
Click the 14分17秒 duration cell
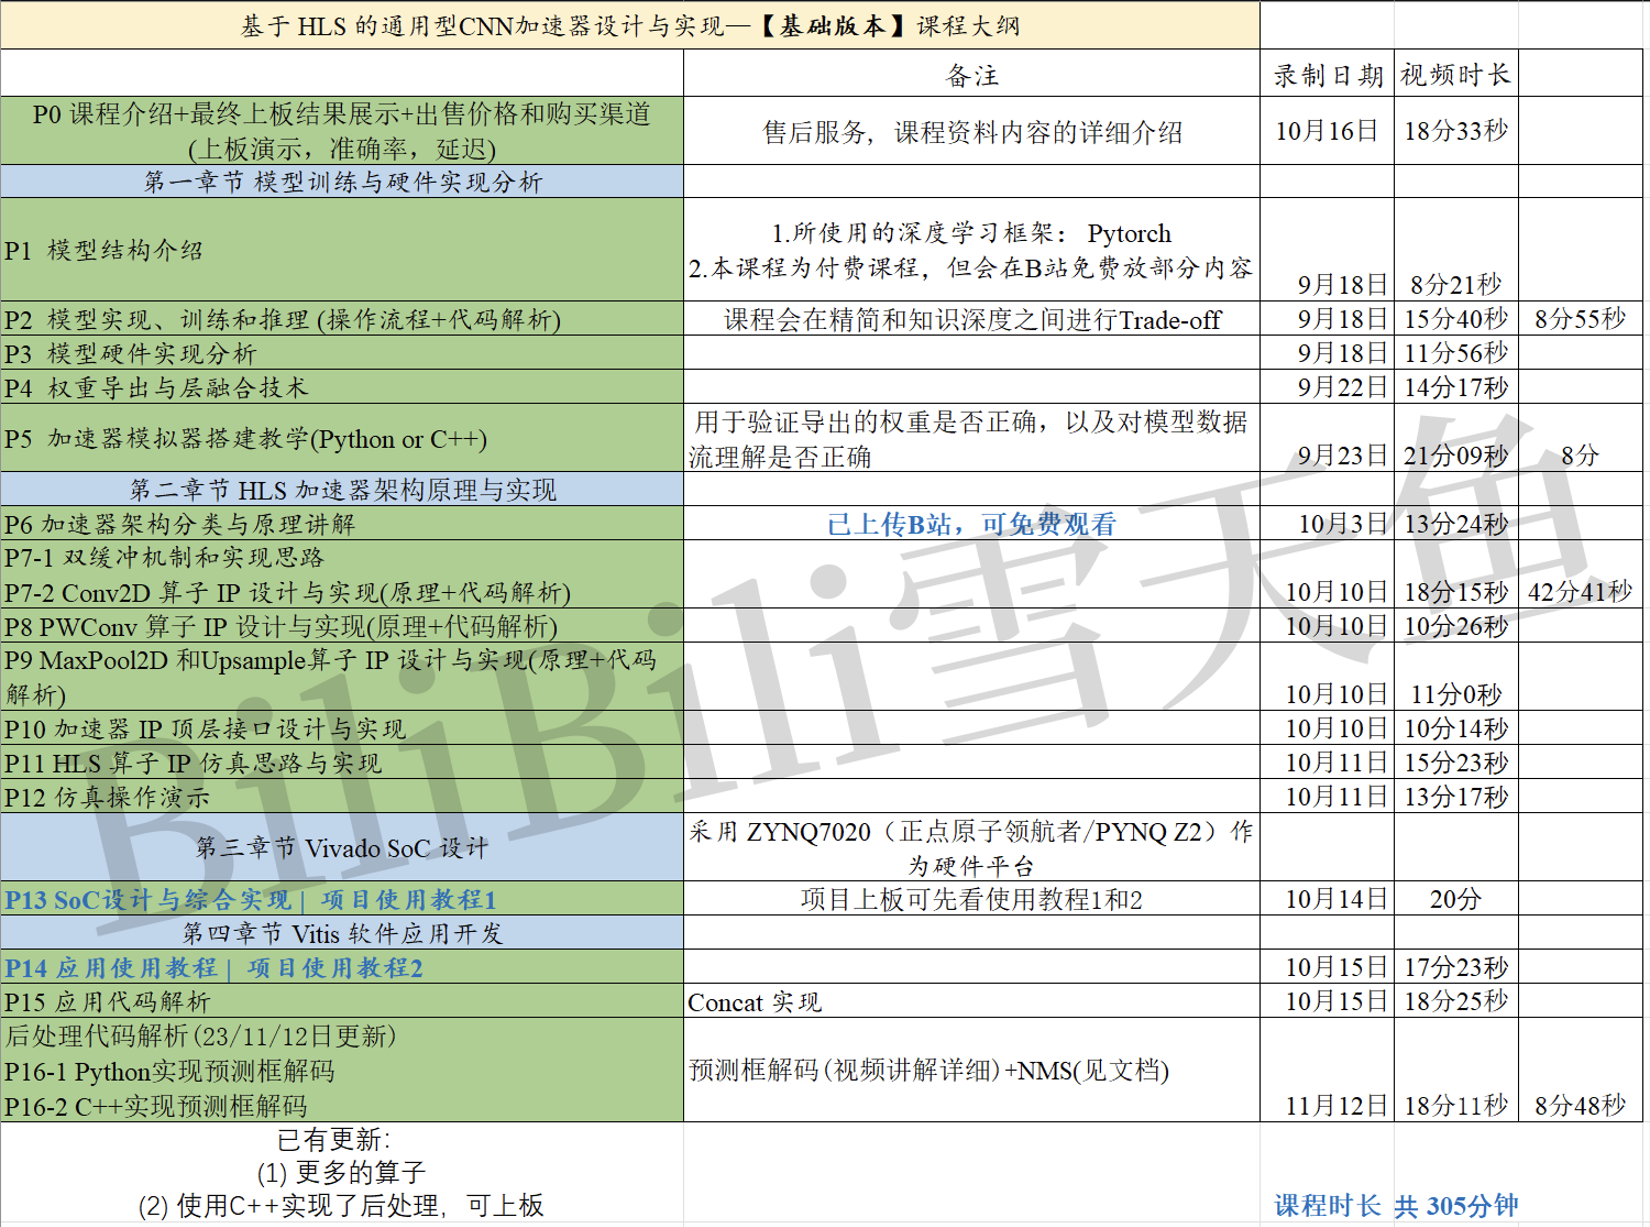1456,387
